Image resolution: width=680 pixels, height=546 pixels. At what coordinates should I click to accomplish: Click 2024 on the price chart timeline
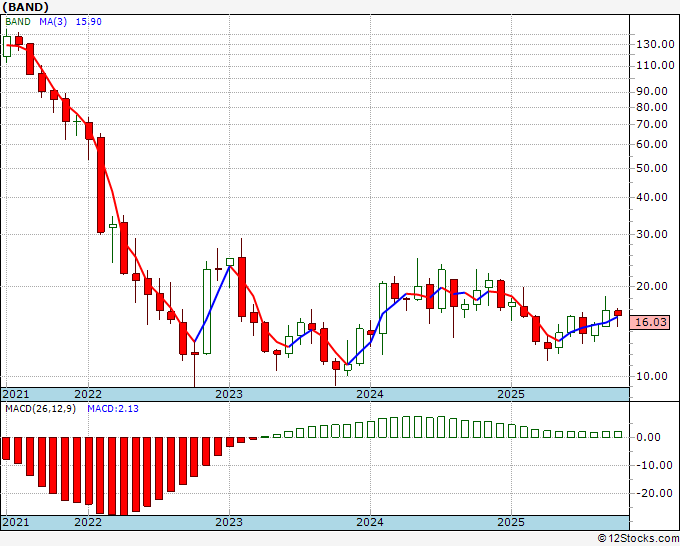(370, 394)
